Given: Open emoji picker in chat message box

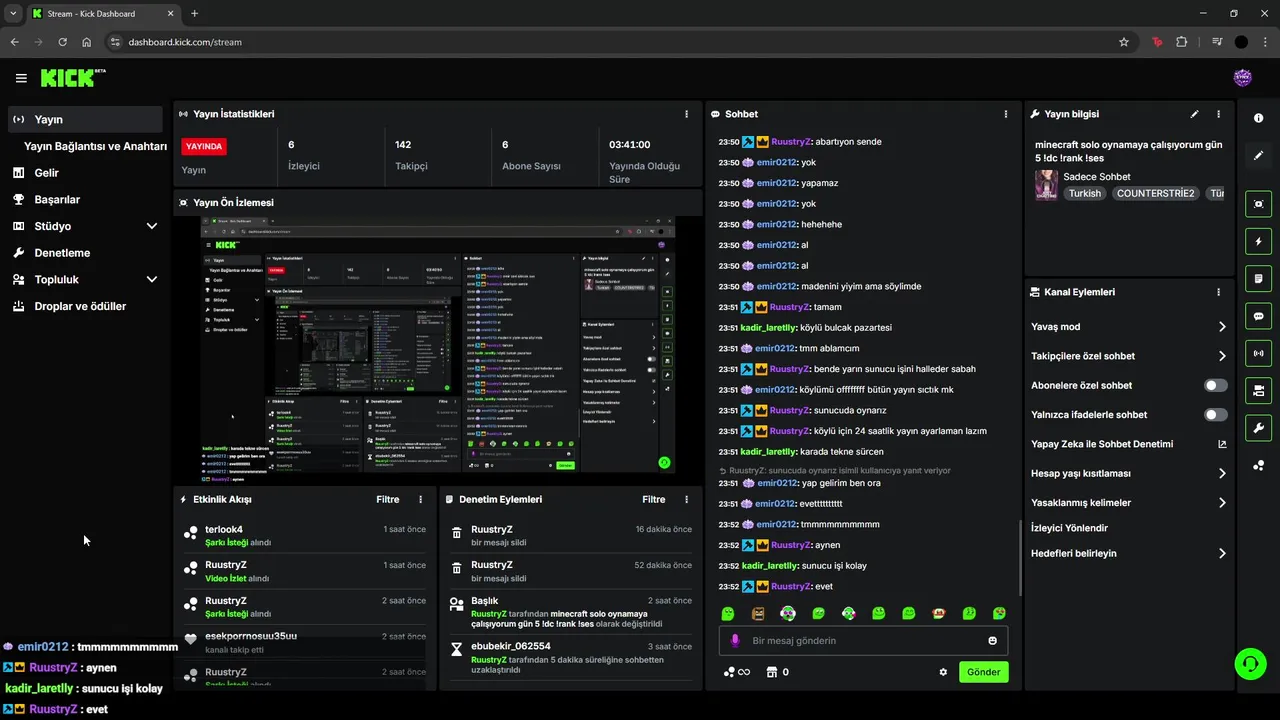Looking at the screenshot, I should pyautogui.click(x=993, y=640).
